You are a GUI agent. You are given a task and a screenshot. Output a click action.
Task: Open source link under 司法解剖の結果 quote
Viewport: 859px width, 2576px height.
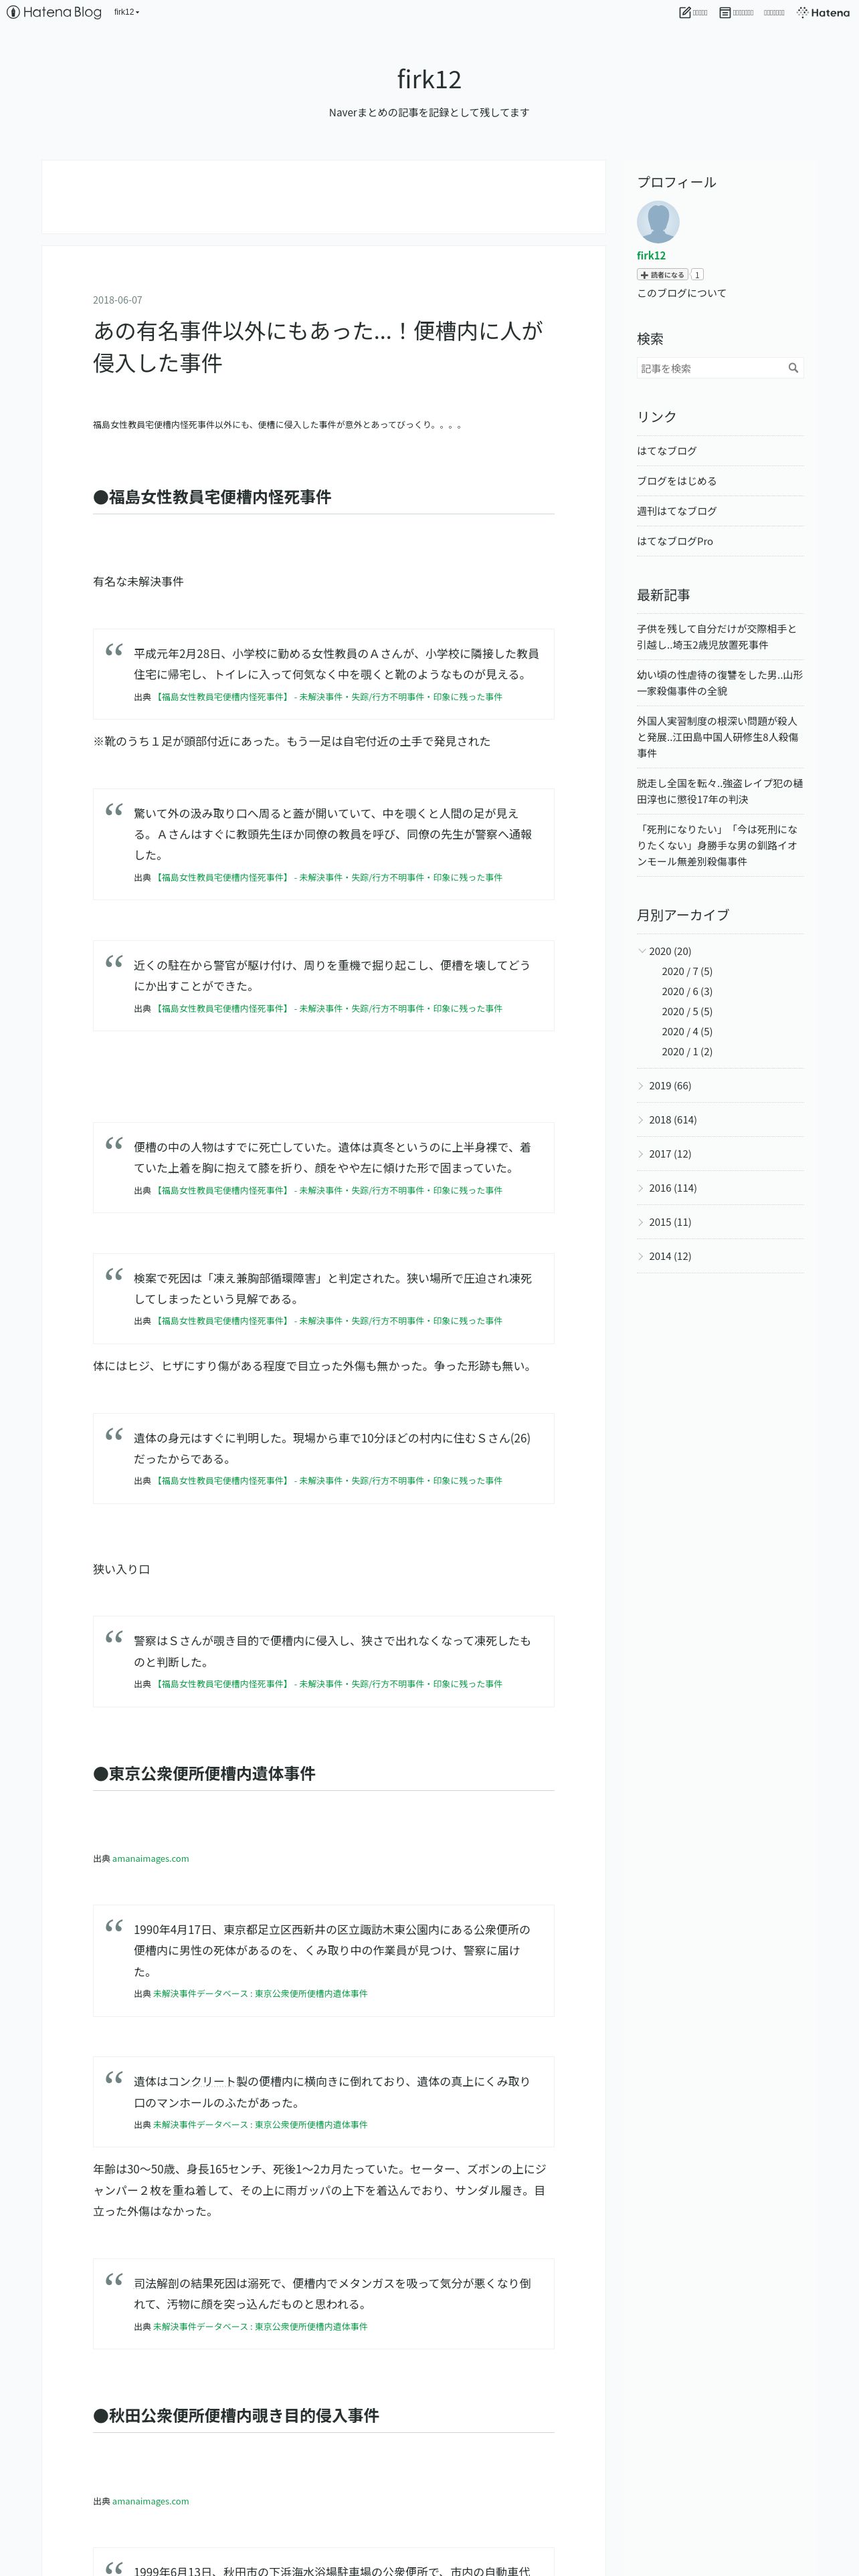(260, 2326)
